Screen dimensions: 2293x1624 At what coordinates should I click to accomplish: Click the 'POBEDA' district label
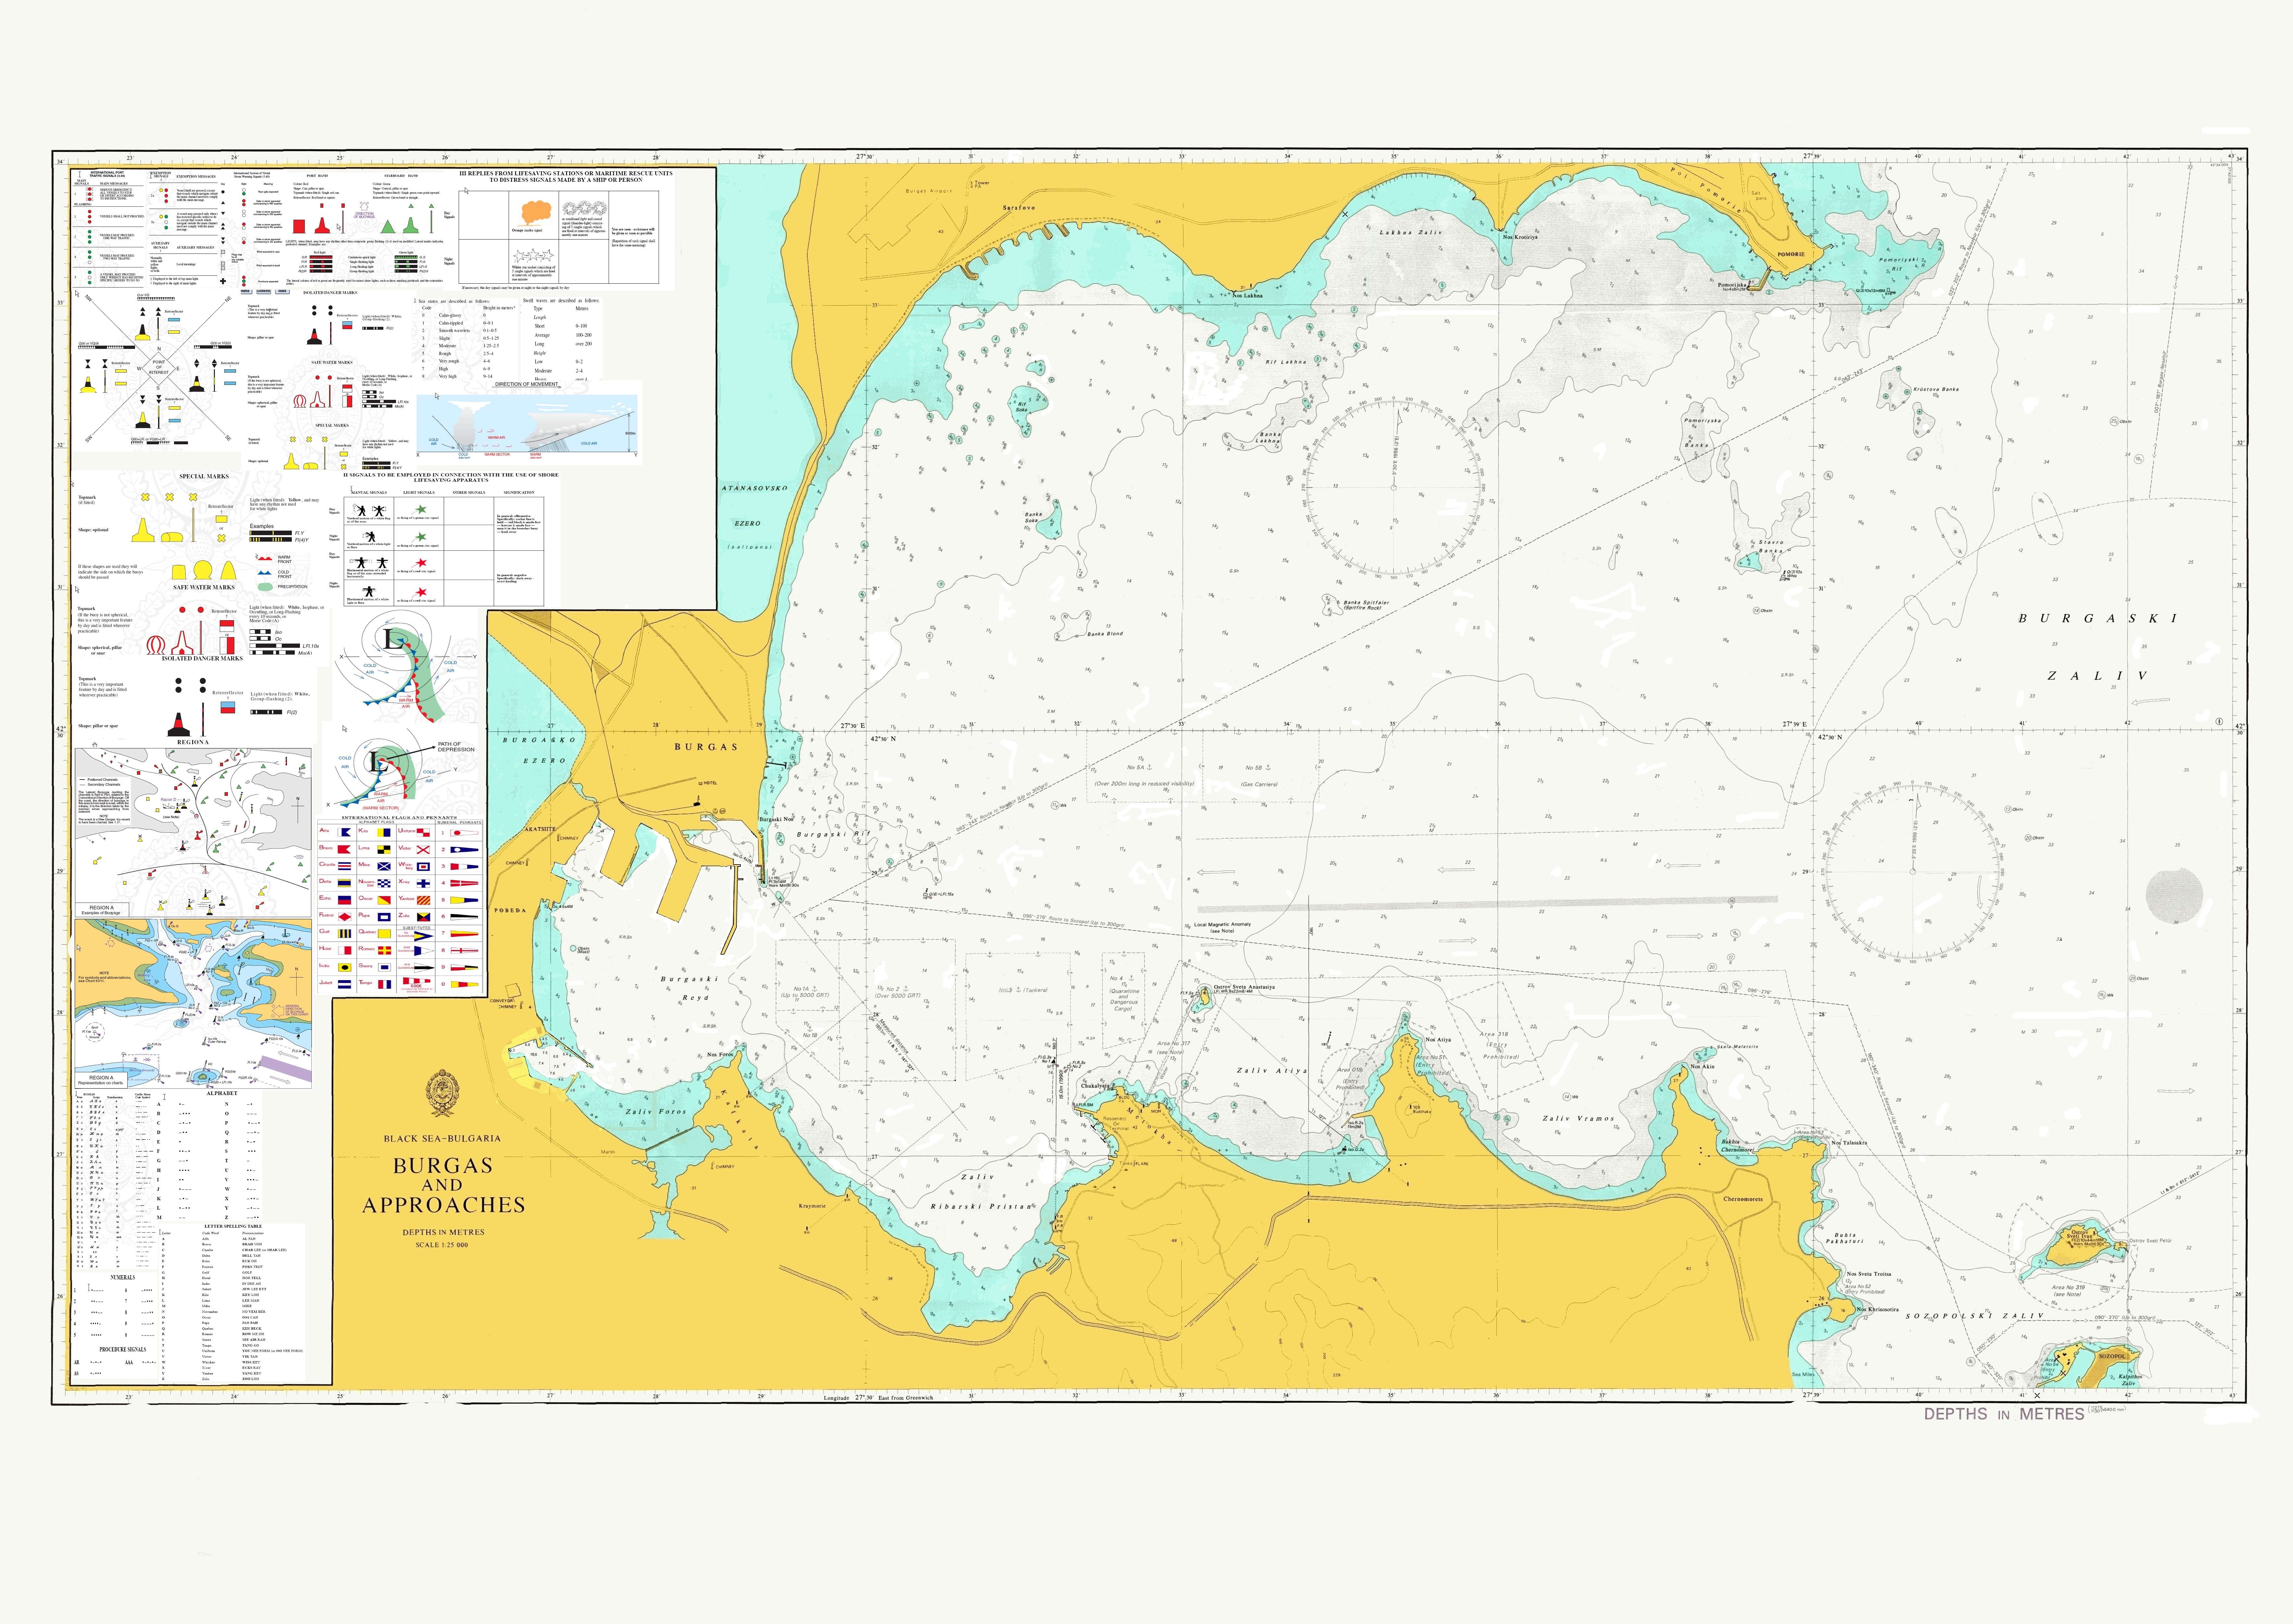click(x=510, y=911)
